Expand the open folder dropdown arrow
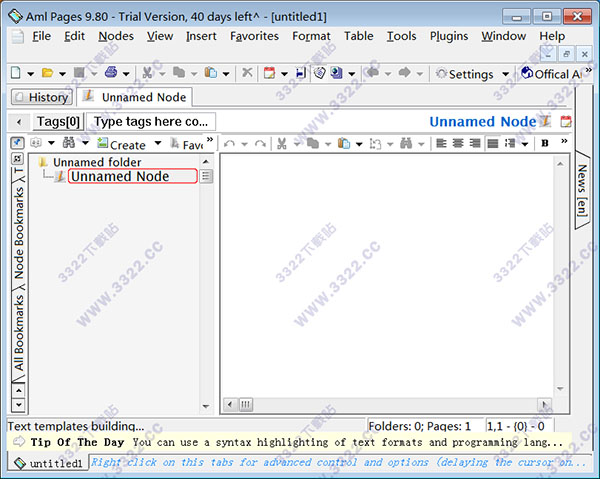Viewport: 600px width, 479px height. pyautogui.click(x=62, y=74)
